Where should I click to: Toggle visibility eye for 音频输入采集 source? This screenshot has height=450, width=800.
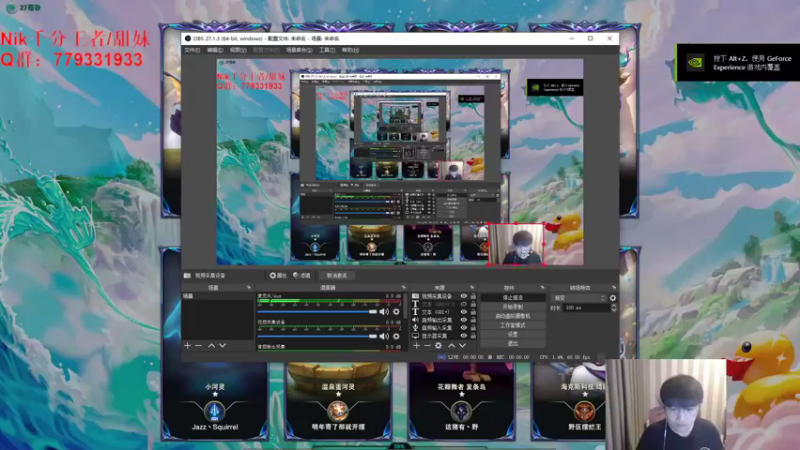pos(464,328)
